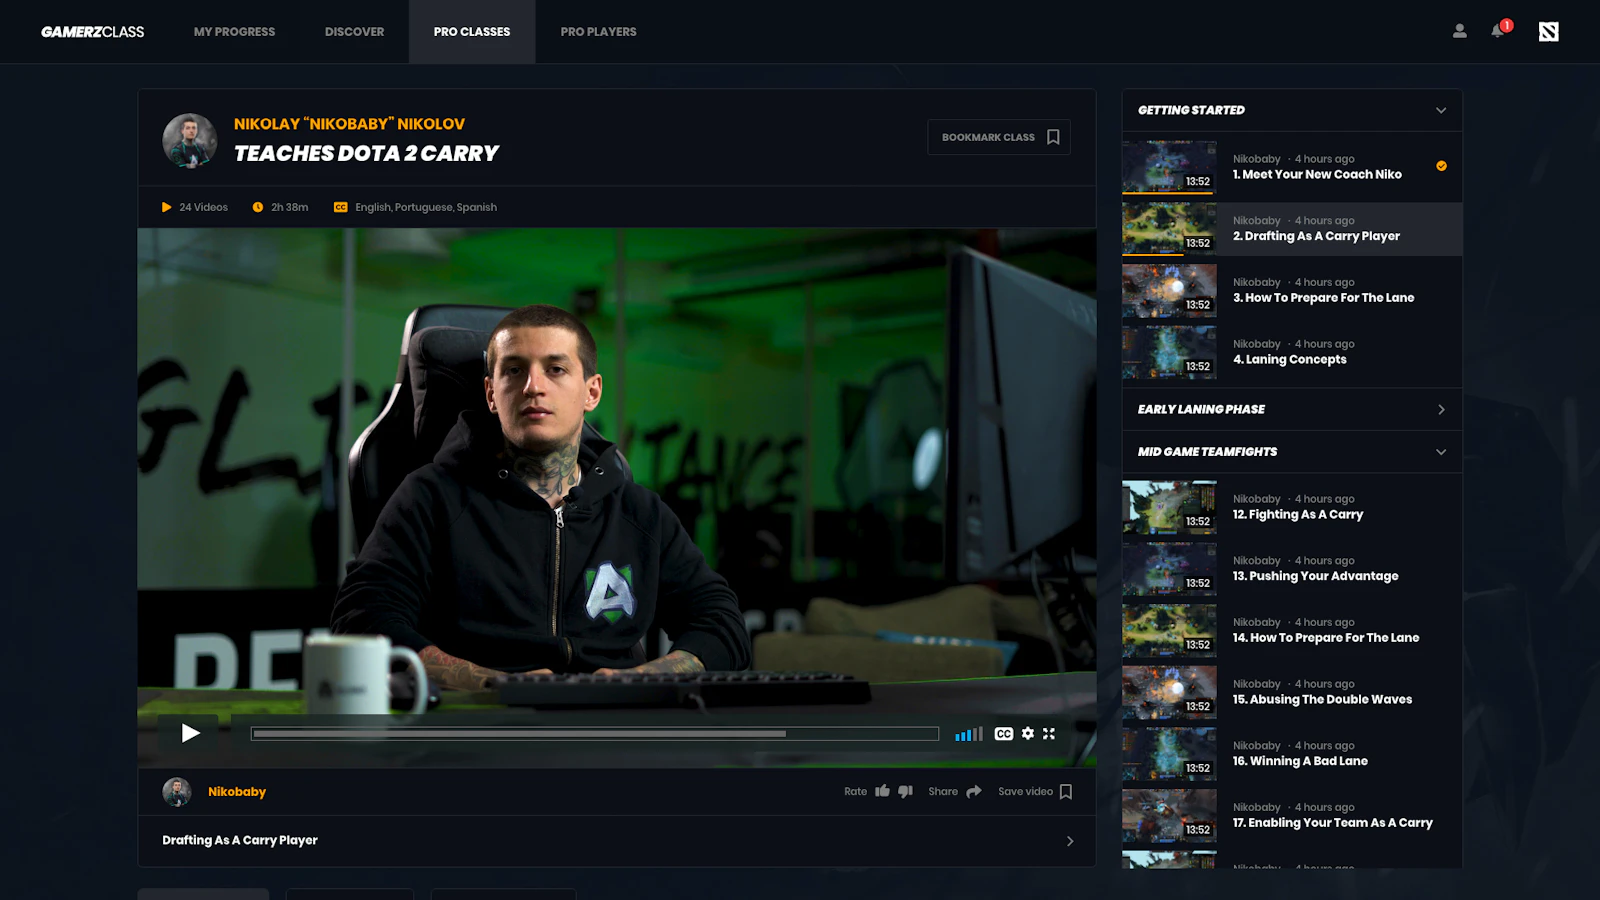Open lesson 15 Abusing The Double Waves
Viewport: 1600px width, 900px height.
[x=1292, y=693]
